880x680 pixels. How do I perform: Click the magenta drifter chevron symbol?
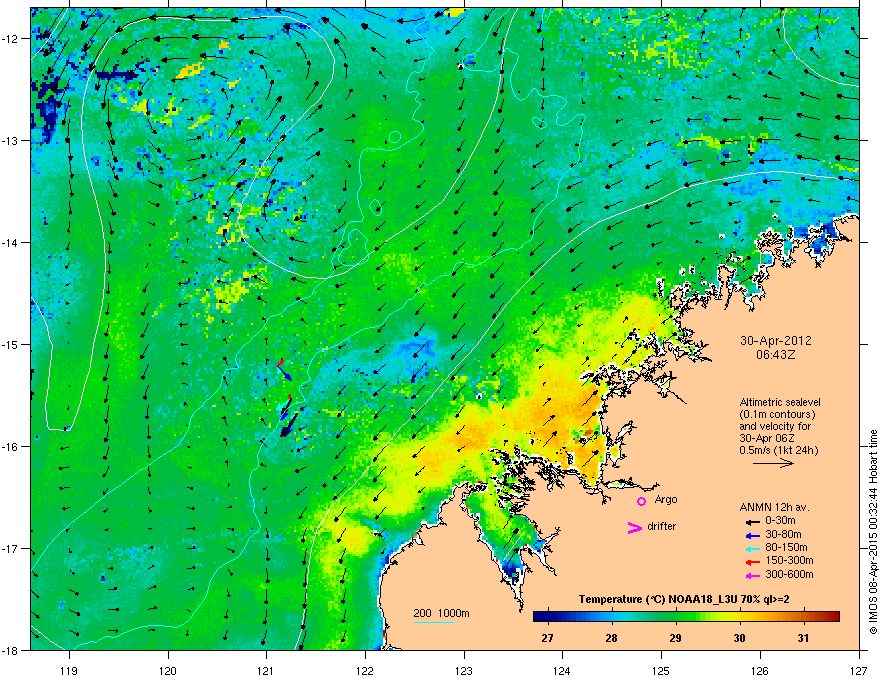[x=635, y=527]
